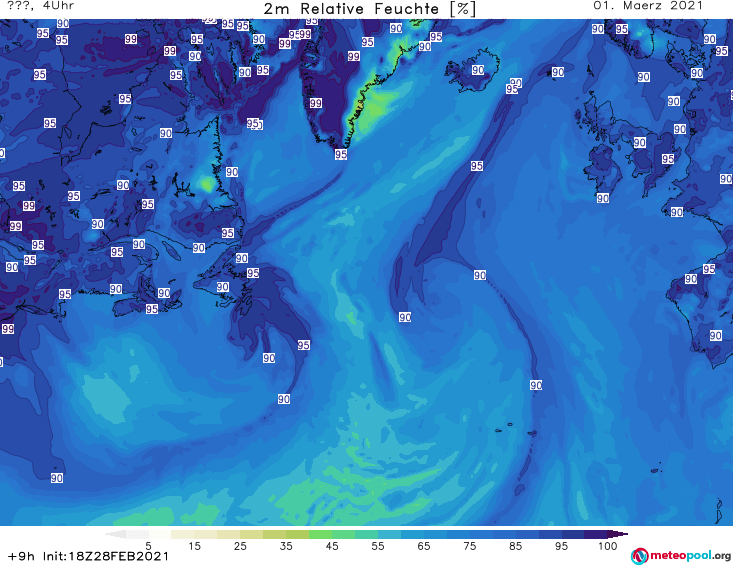
Task: Click the "???, 4Uhr" time label
Action: [41, 6]
